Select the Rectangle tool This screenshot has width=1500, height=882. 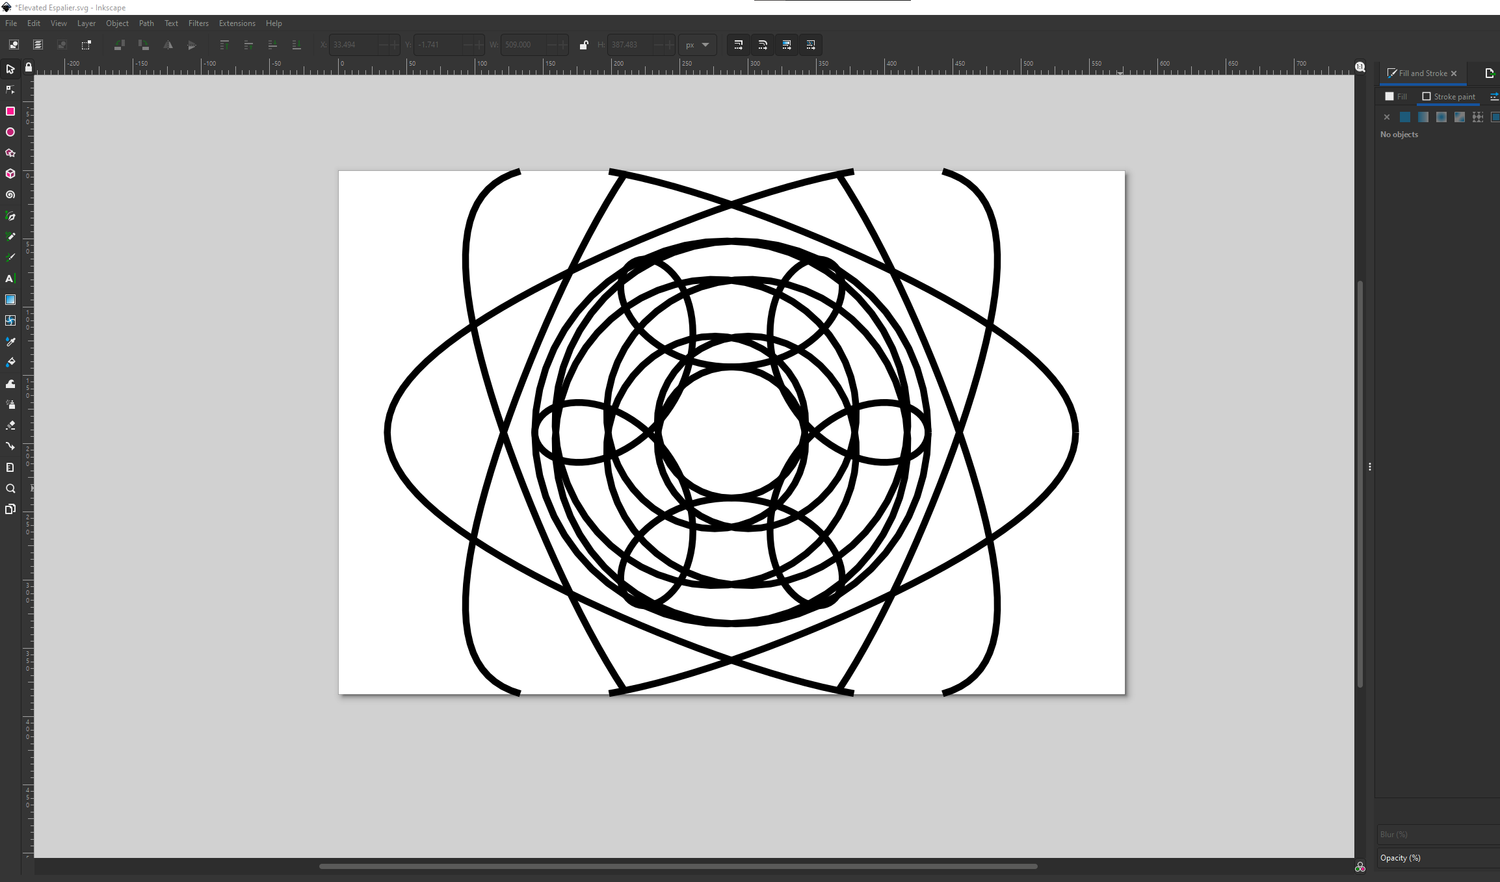click(10, 111)
